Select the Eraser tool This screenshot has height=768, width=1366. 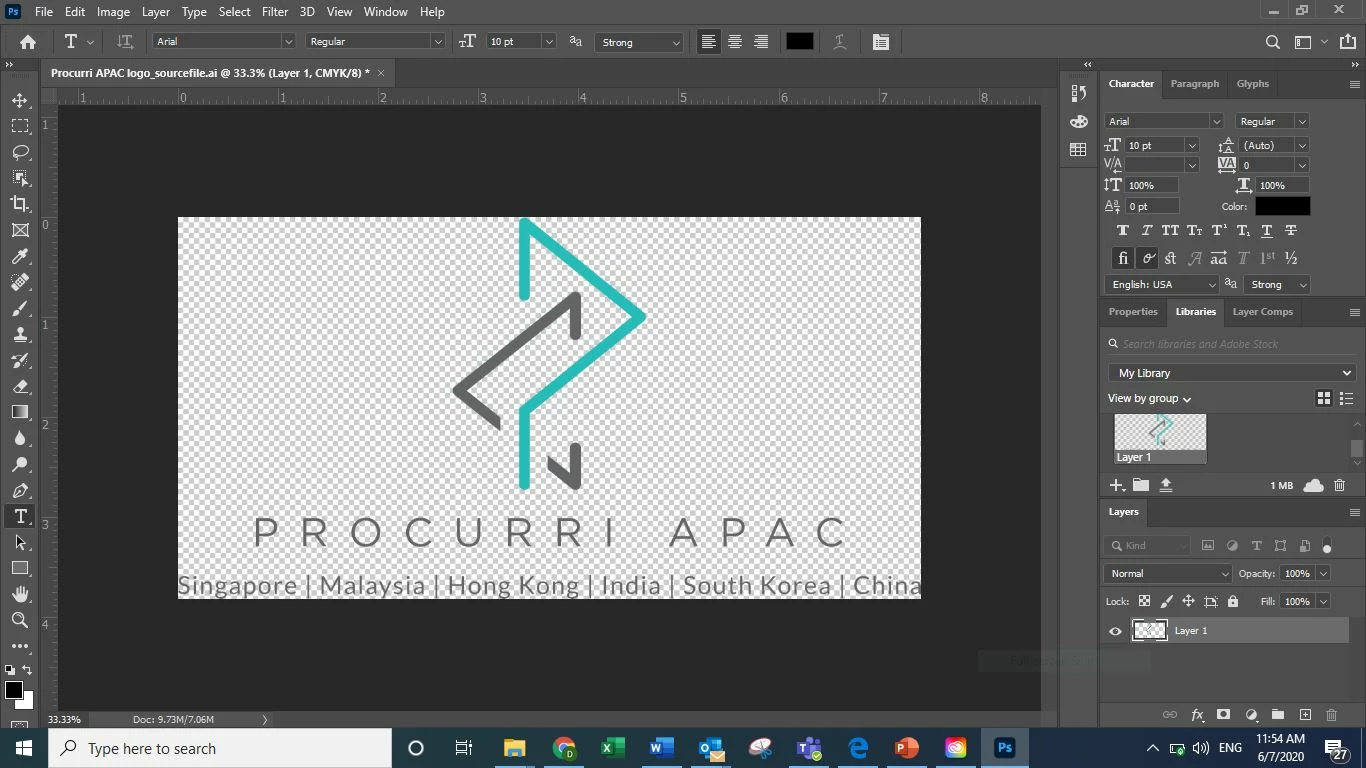tap(20, 386)
